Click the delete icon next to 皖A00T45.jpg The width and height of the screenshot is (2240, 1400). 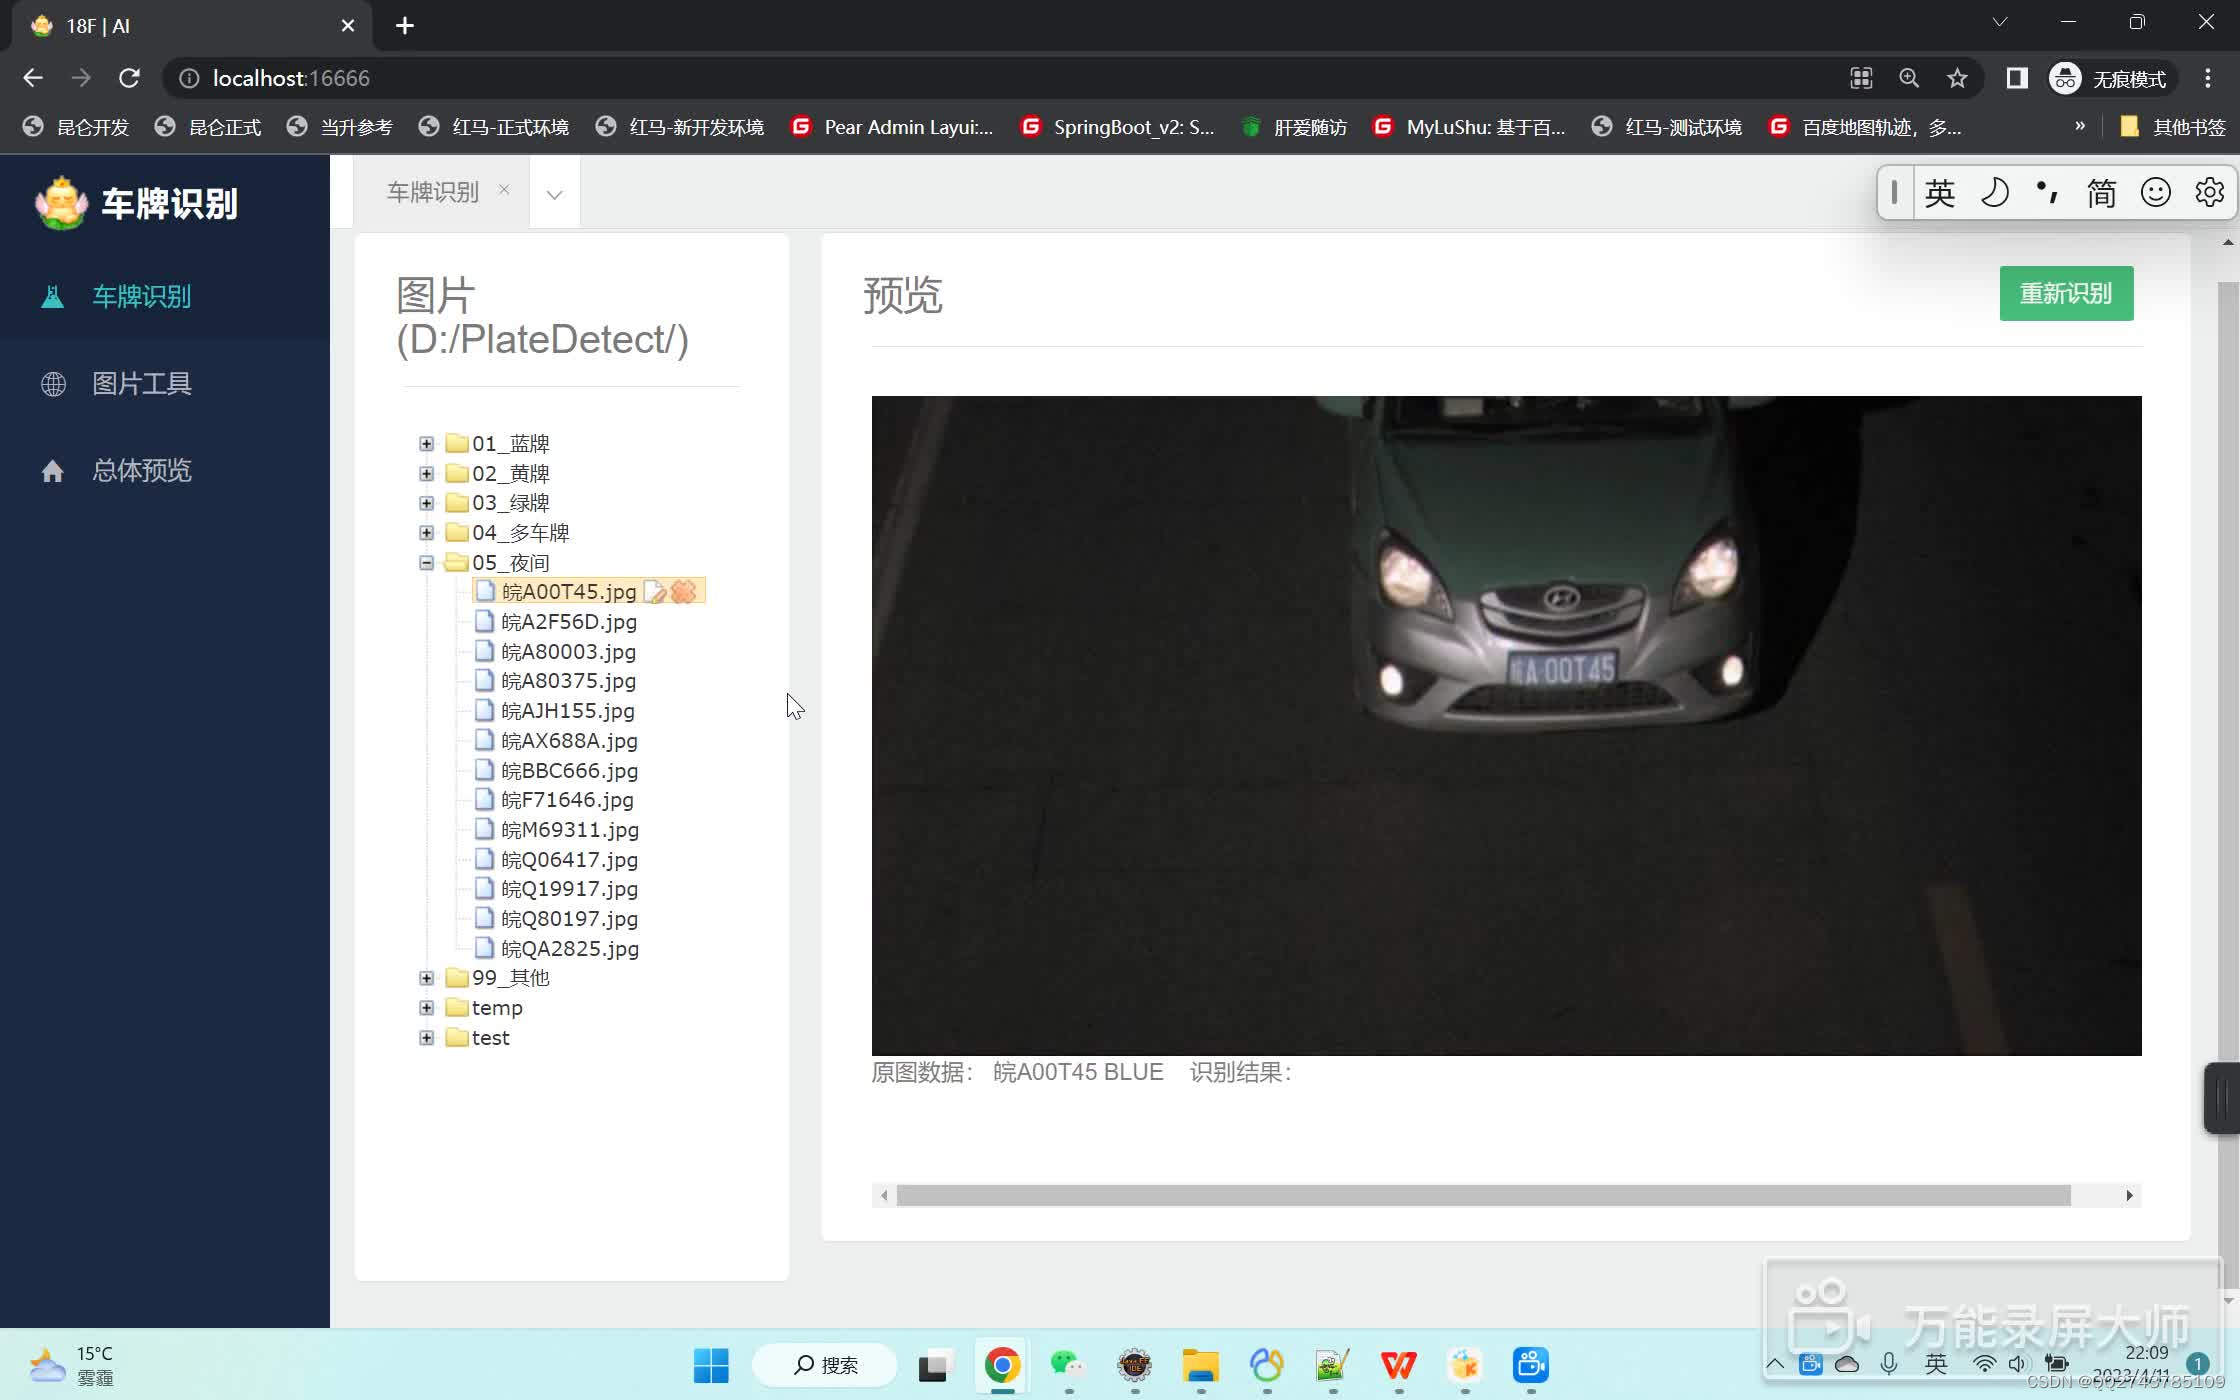(x=684, y=592)
